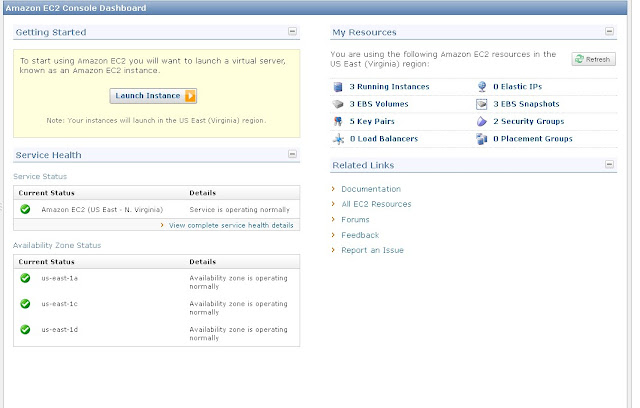Click the Details column header in Service Status
Viewport: 640px width, 408px height.
click(x=202, y=193)
